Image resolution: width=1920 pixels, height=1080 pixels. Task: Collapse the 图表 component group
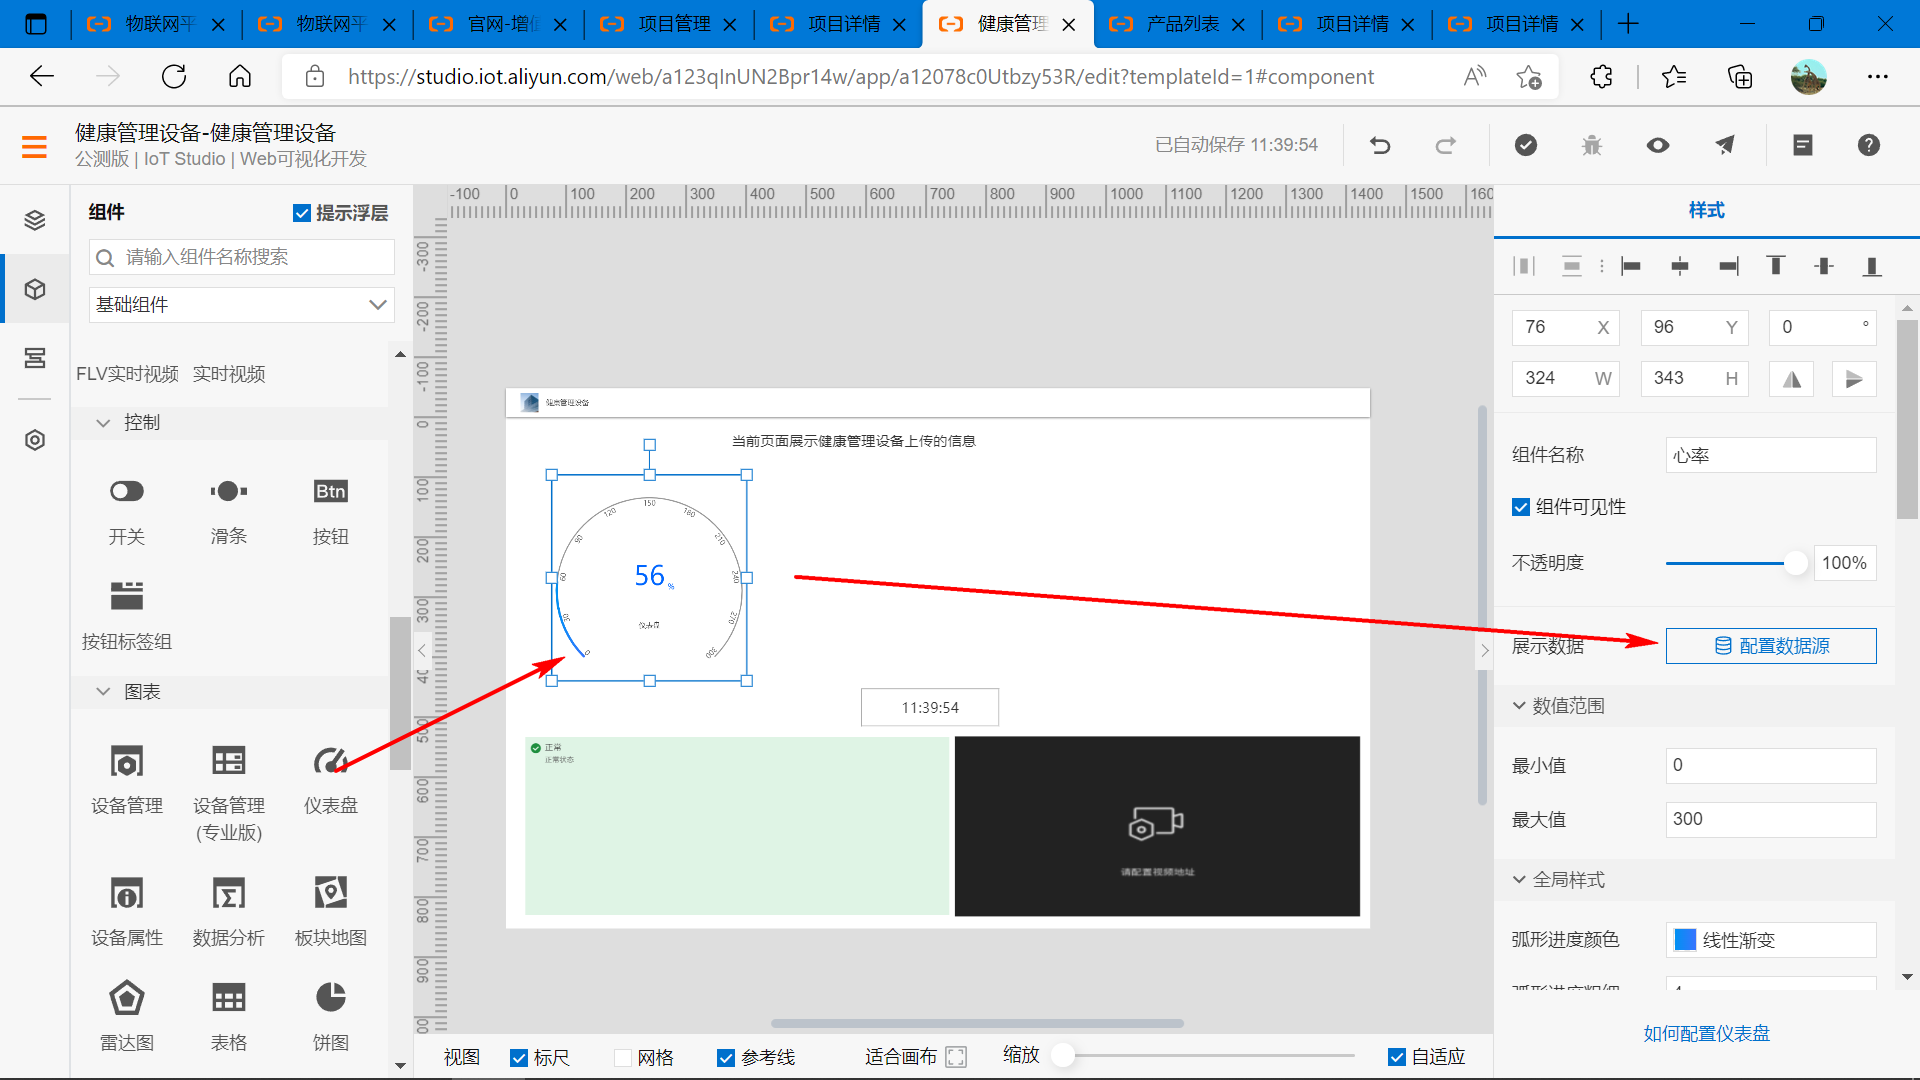(x=103, y=692)
